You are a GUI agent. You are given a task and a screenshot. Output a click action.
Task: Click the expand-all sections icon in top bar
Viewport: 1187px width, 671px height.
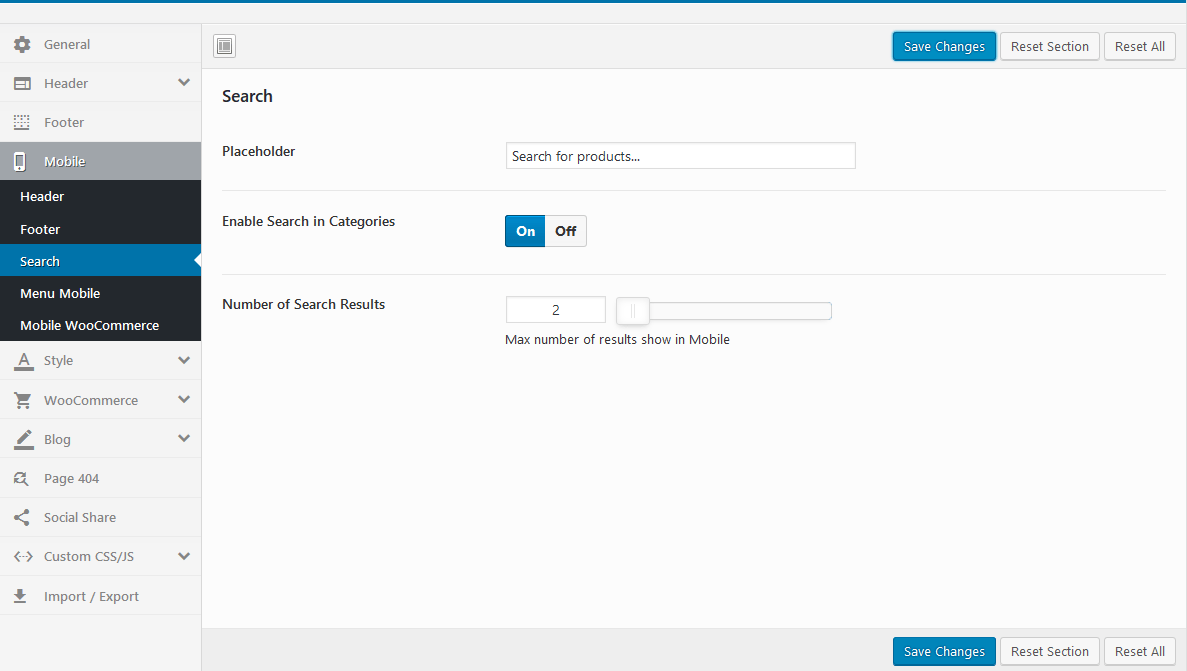[224, 46]
